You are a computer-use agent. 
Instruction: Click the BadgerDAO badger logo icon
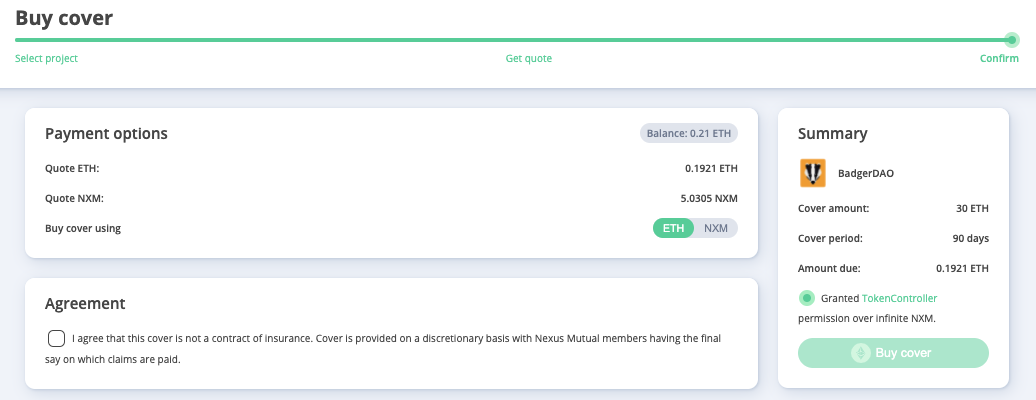pyautogui.click(x=813, y=173)
